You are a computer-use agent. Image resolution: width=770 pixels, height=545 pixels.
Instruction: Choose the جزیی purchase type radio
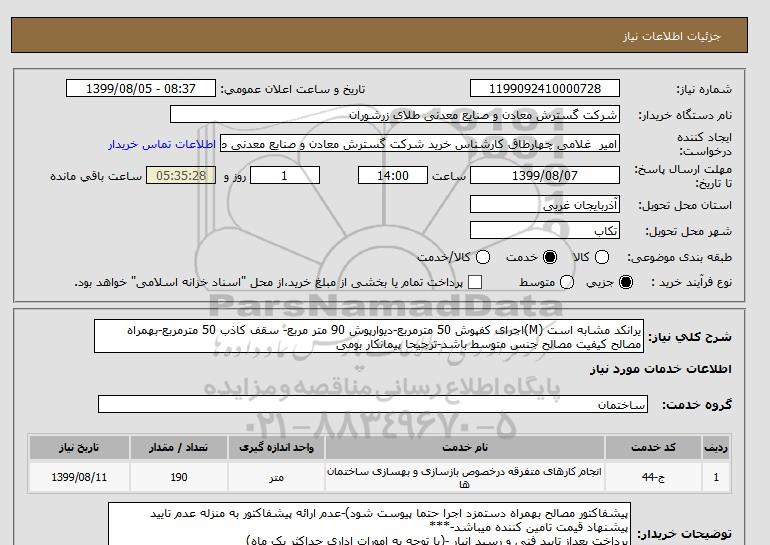click(626, 282)
